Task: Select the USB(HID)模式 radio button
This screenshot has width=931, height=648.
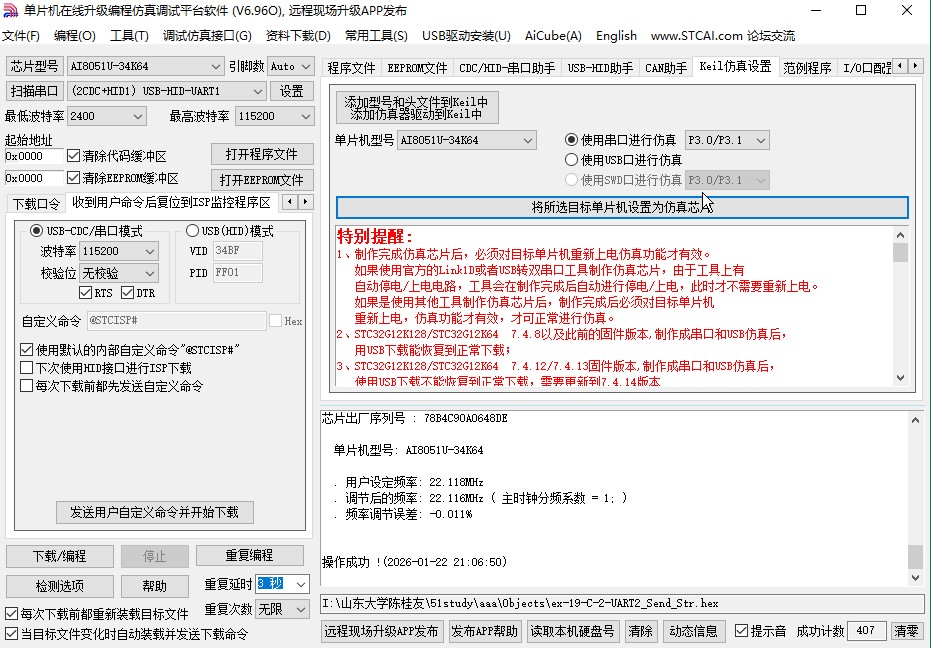Action: (x=192, y=231)
